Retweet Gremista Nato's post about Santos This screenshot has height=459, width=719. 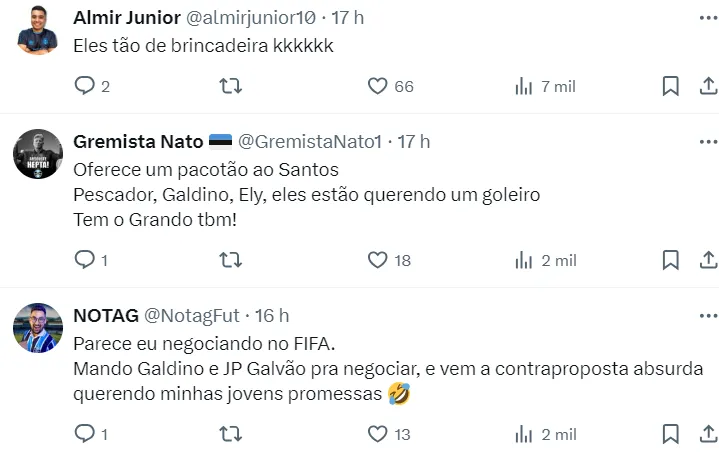(x=230, y=260)
